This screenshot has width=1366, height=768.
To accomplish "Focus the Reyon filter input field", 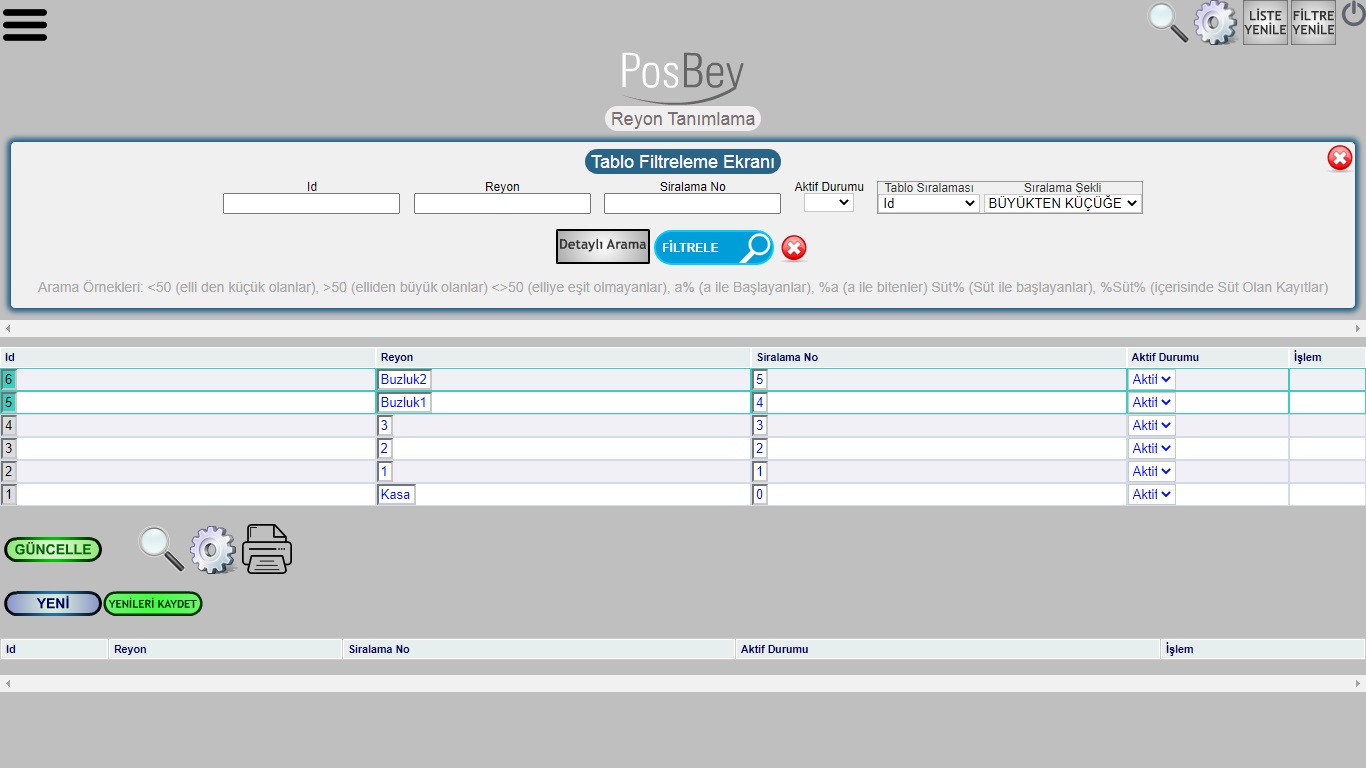I will (x=502, y=204).
